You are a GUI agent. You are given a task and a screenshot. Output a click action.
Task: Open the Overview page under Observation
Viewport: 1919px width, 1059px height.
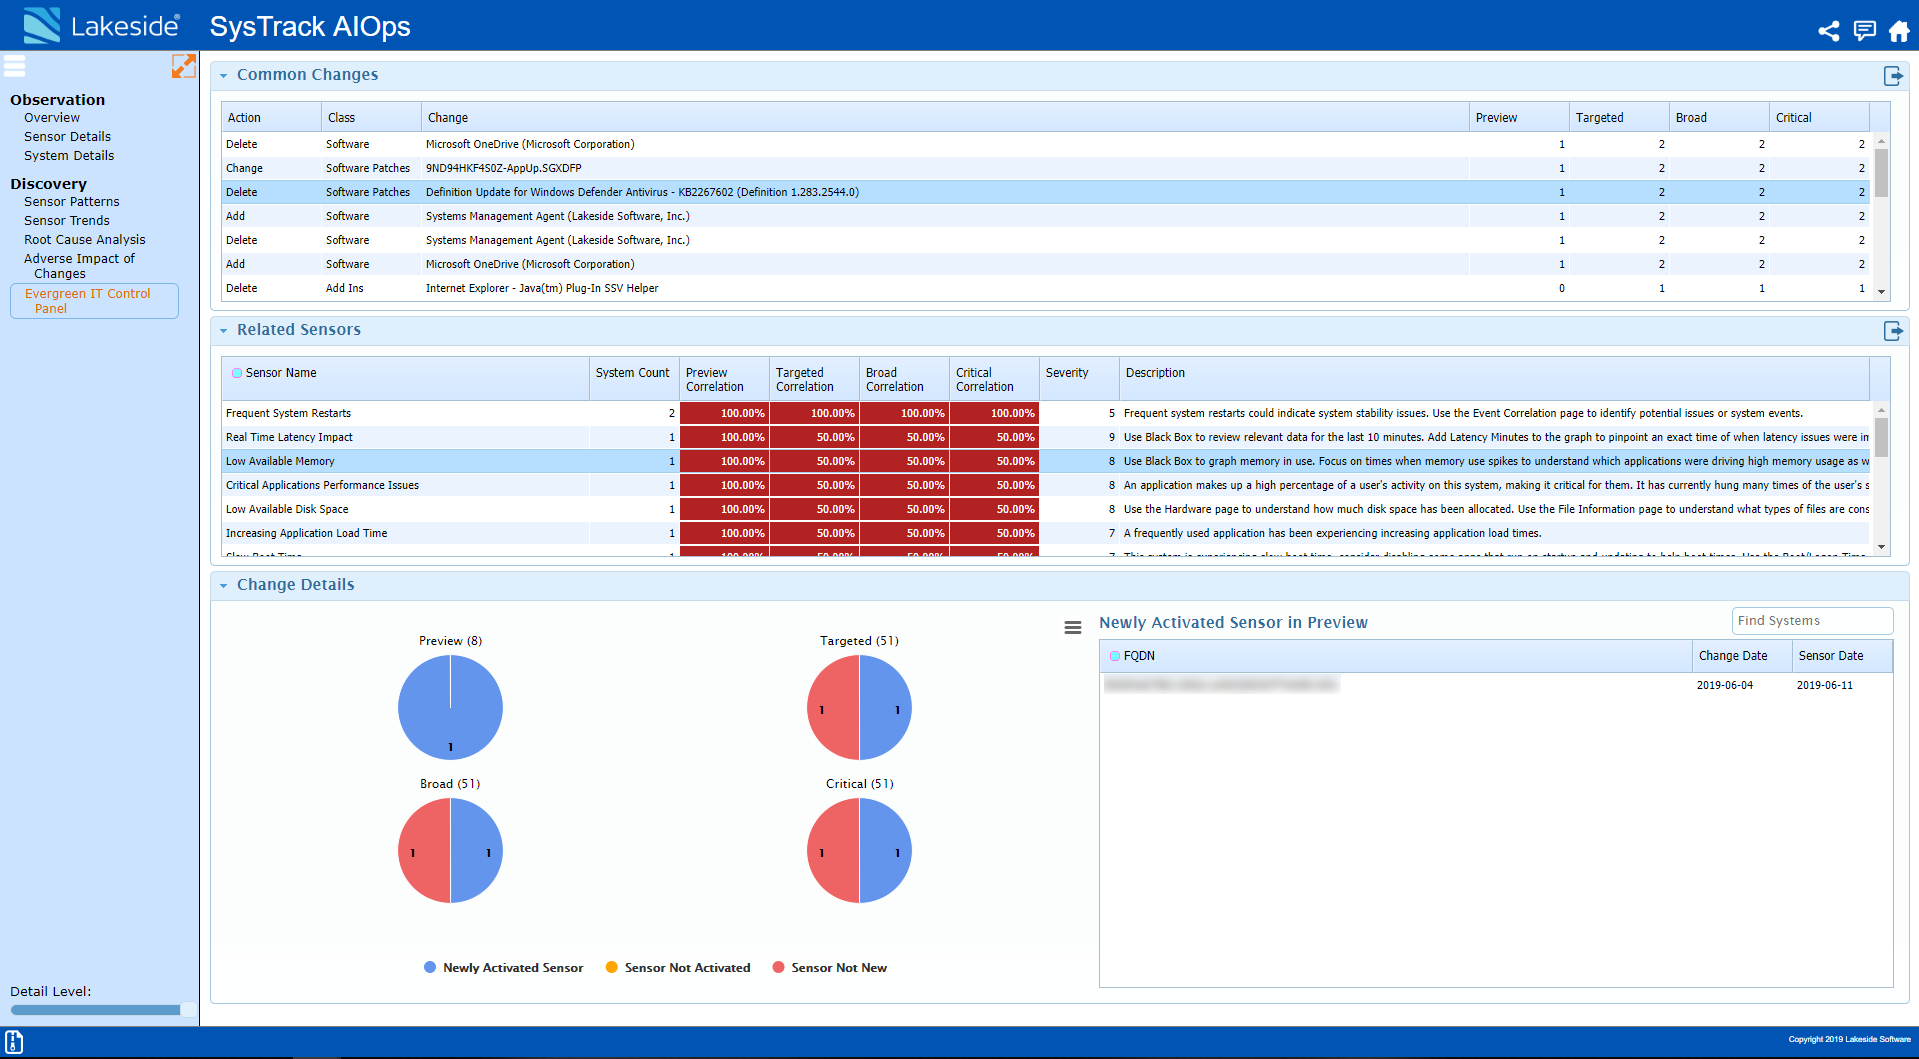coord(51,117)
